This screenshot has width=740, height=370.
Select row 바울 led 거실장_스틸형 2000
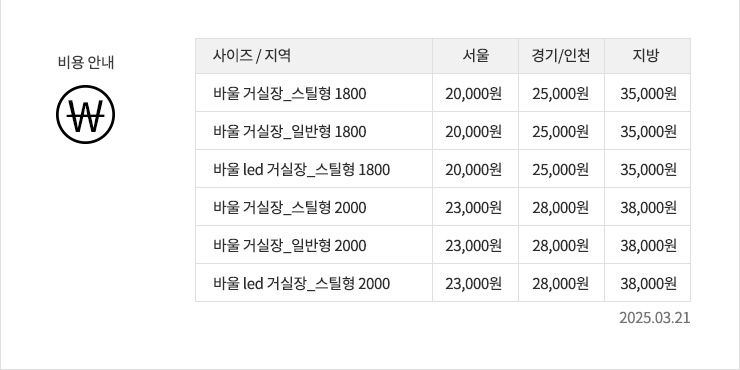[443, 283]
